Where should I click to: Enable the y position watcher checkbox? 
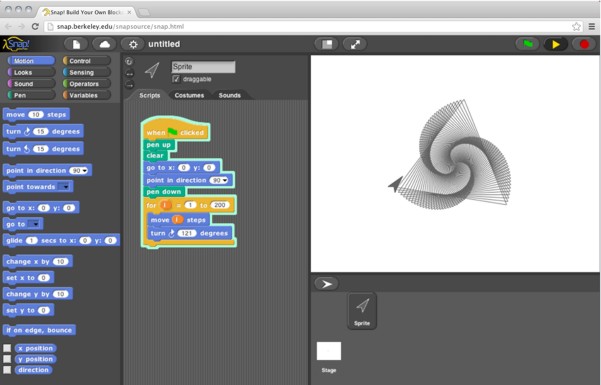(x=7, y=359)
